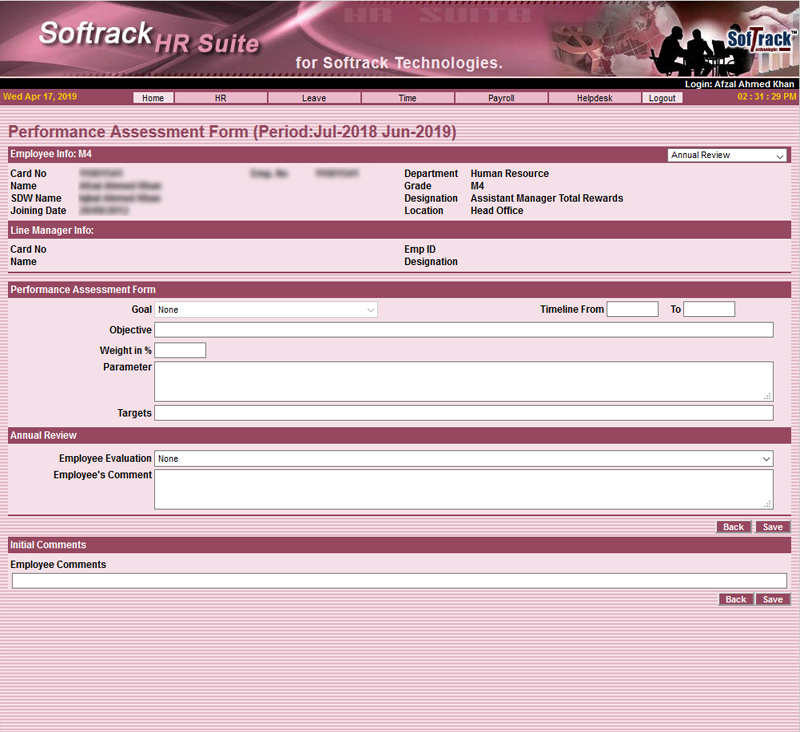Click the Logout button in the navigation bar
The height and width of the screenshot is (732, 800).
tap(662, 98)
